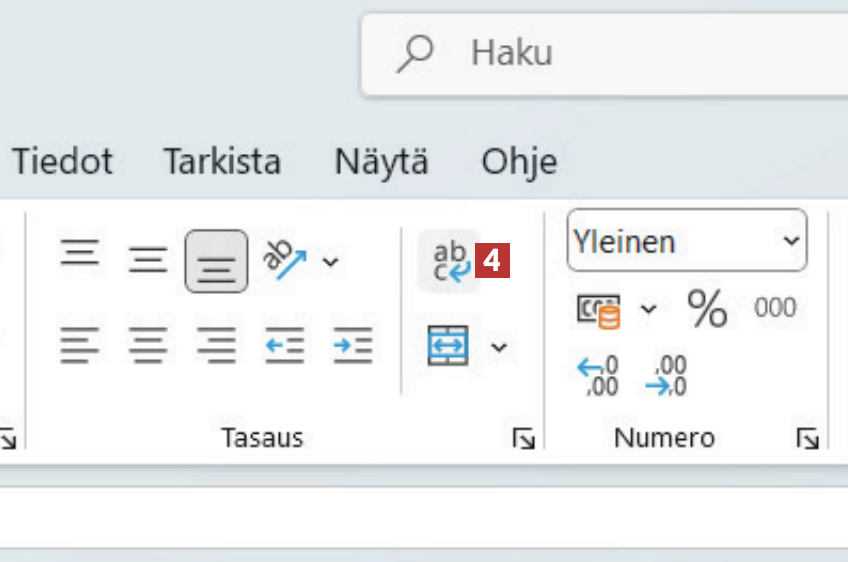Select the middle align icon

[147, 262]
